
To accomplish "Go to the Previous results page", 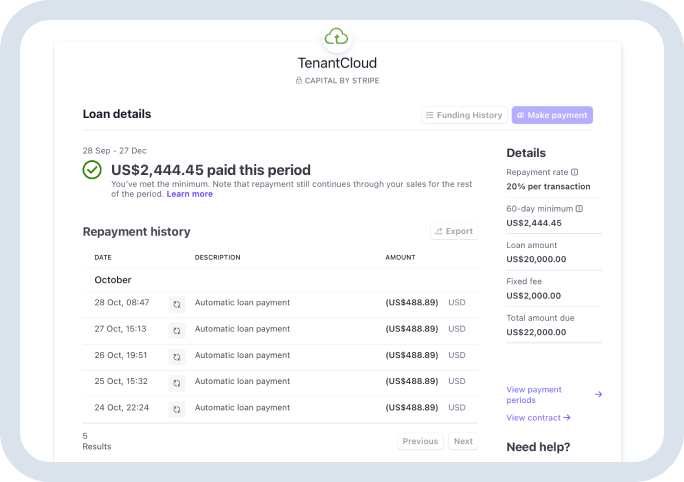I will coord(420,441).
